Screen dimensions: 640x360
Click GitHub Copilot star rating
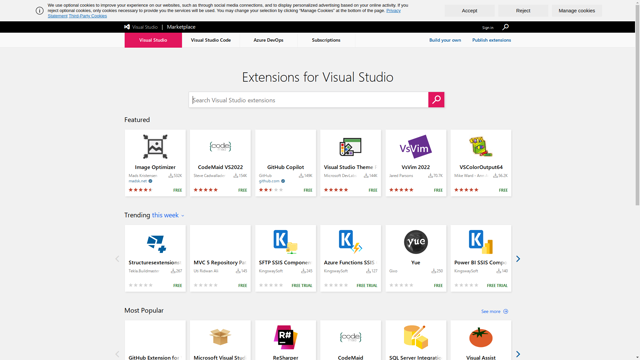pyautogui.click(x=271, y=190)
